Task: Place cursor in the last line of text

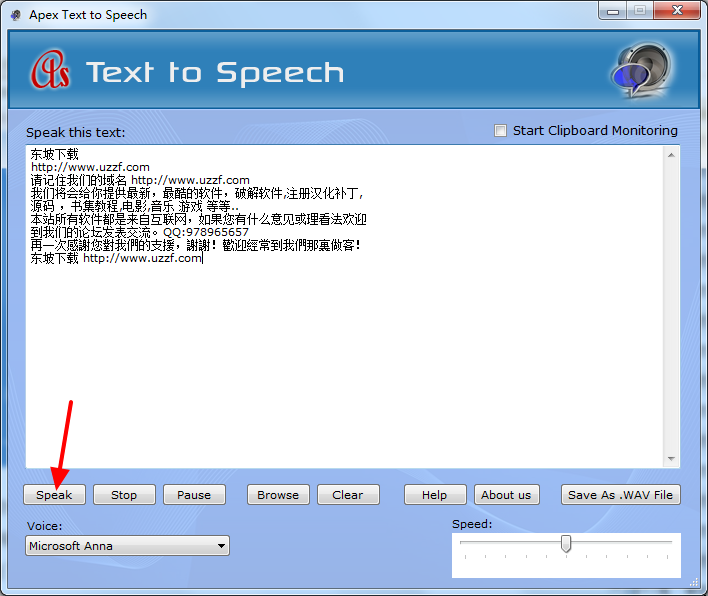Action: (116, 258)
